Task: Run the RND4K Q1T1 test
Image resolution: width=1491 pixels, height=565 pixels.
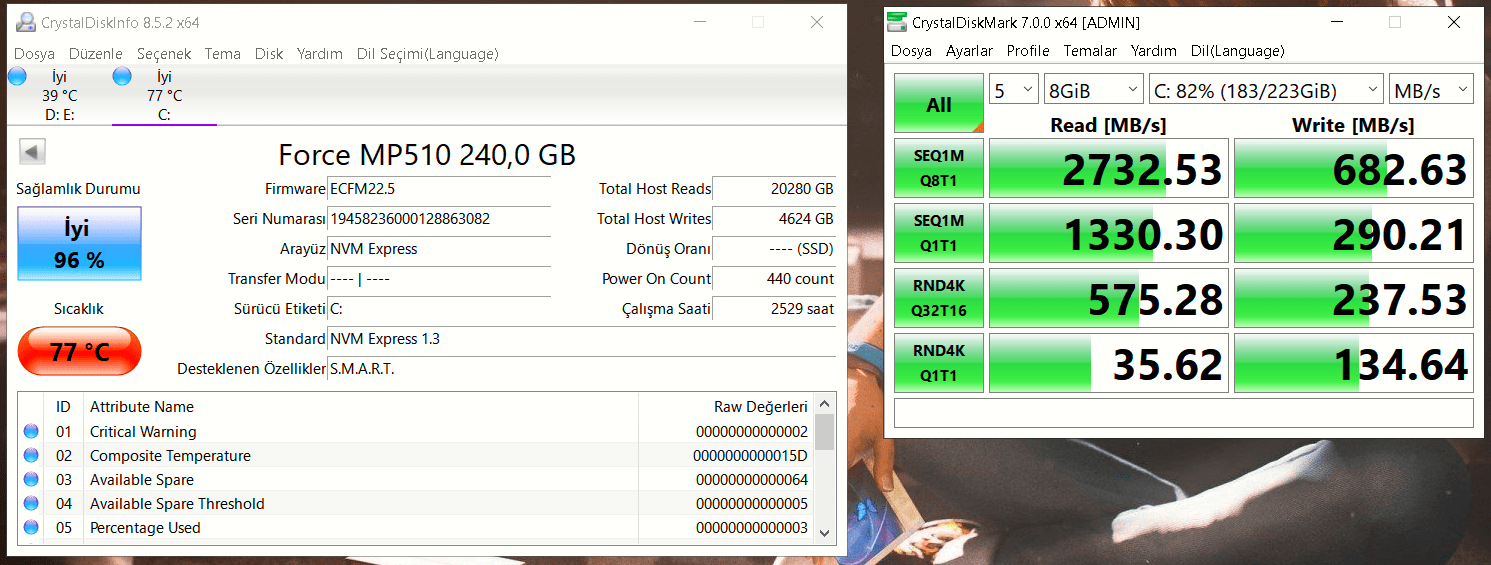Action: [939, 363]
